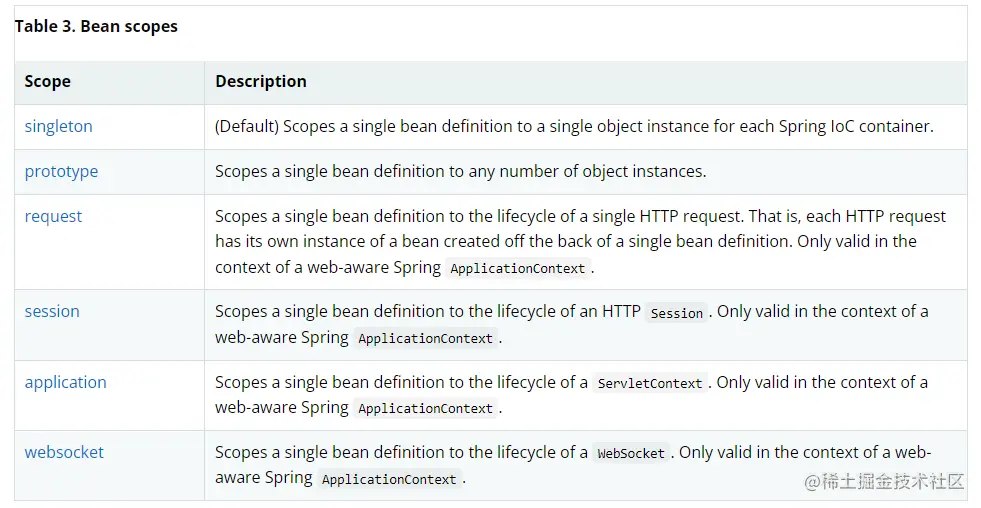The width and height of the screenshot is (981, 508).
Task: Click ApplicationContext code in websocket row
Action: click(x=389, y=480)
